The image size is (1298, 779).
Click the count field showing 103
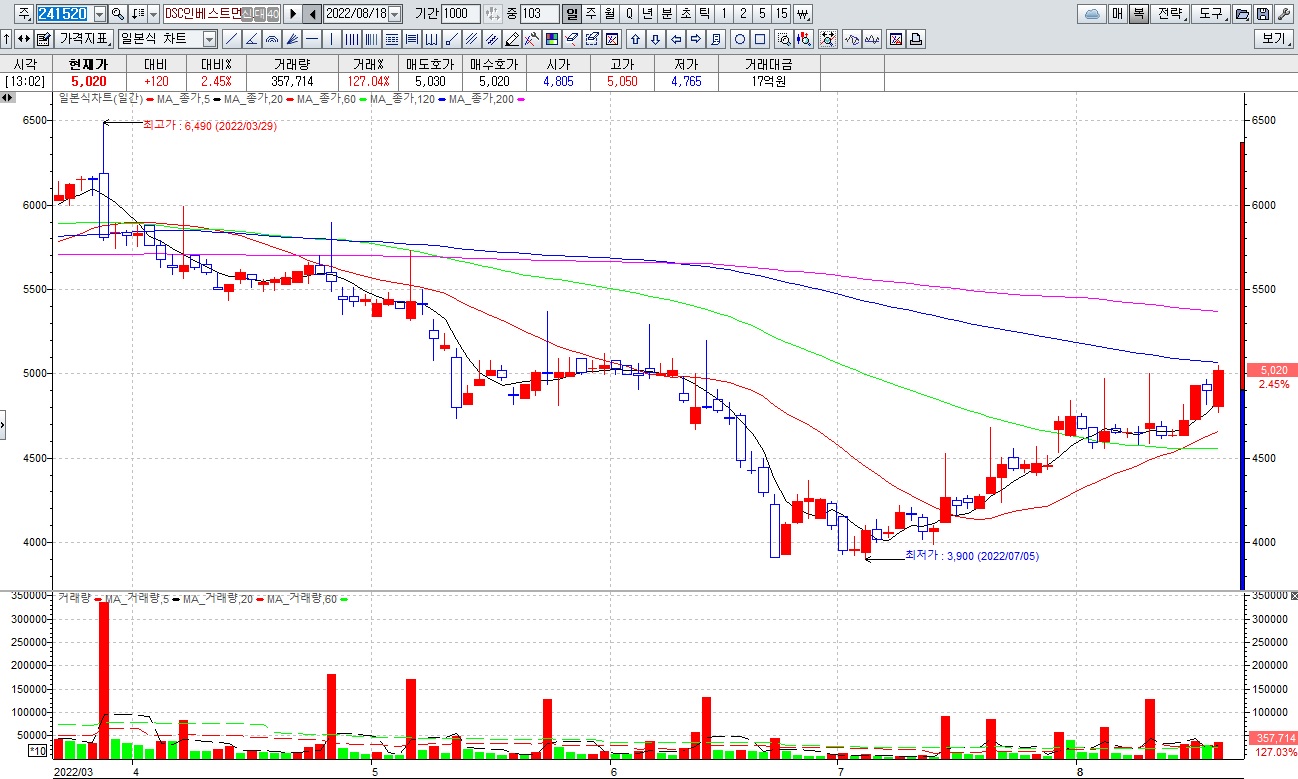coord(539,14)
